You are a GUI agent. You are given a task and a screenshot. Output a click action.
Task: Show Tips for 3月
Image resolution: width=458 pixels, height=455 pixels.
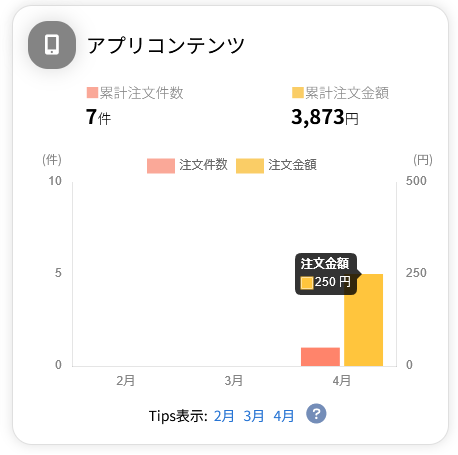coord(254,416)
